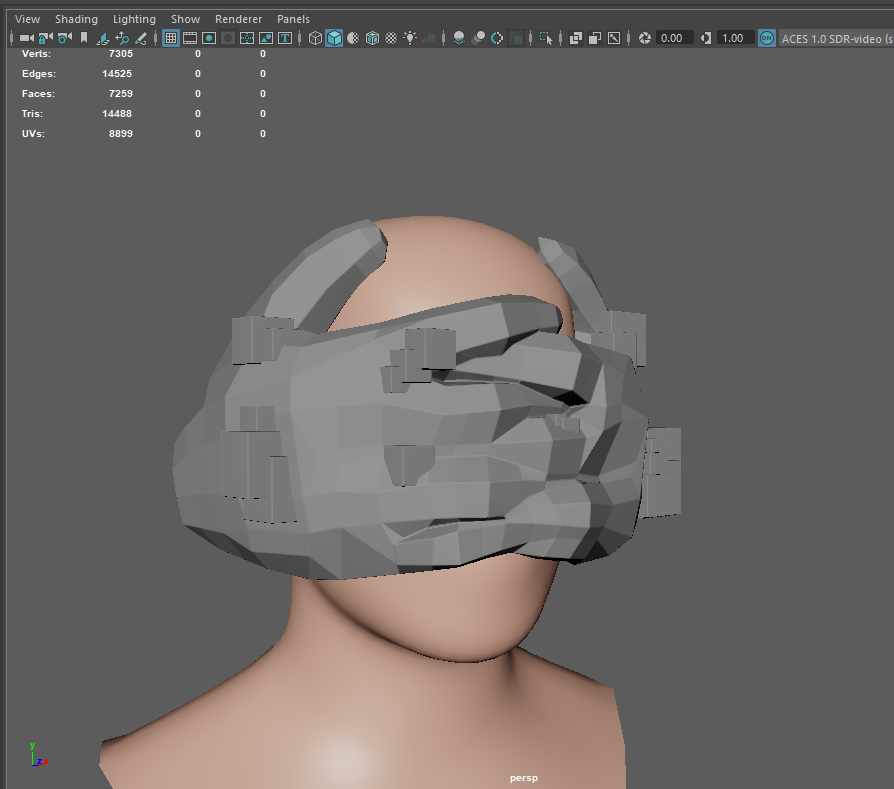The image size is (894, 789).
Task: Toggle the Resolution Gate icon
Action: [x=209, y=38]
